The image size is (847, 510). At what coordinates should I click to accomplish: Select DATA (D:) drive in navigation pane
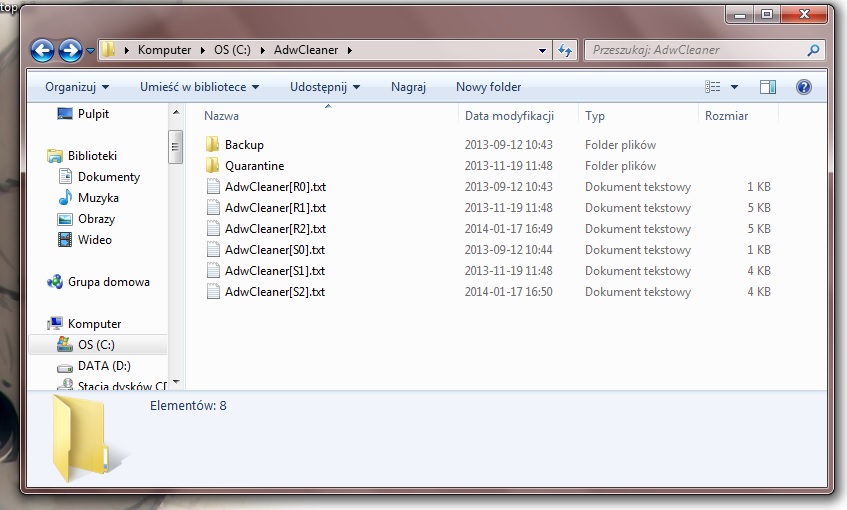coord(104,366)
